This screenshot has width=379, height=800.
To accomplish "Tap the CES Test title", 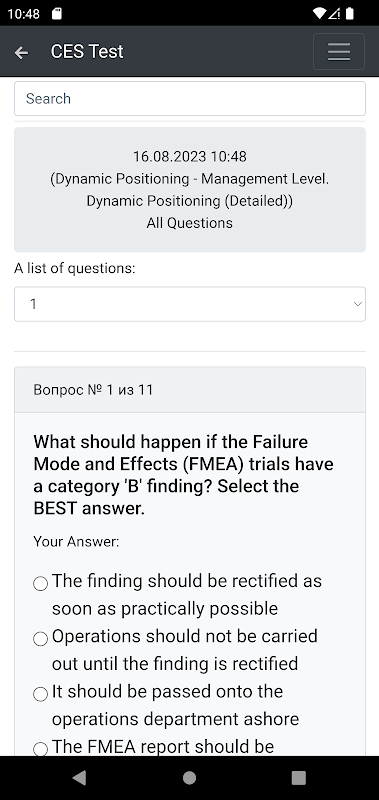I will coord(87,52).
